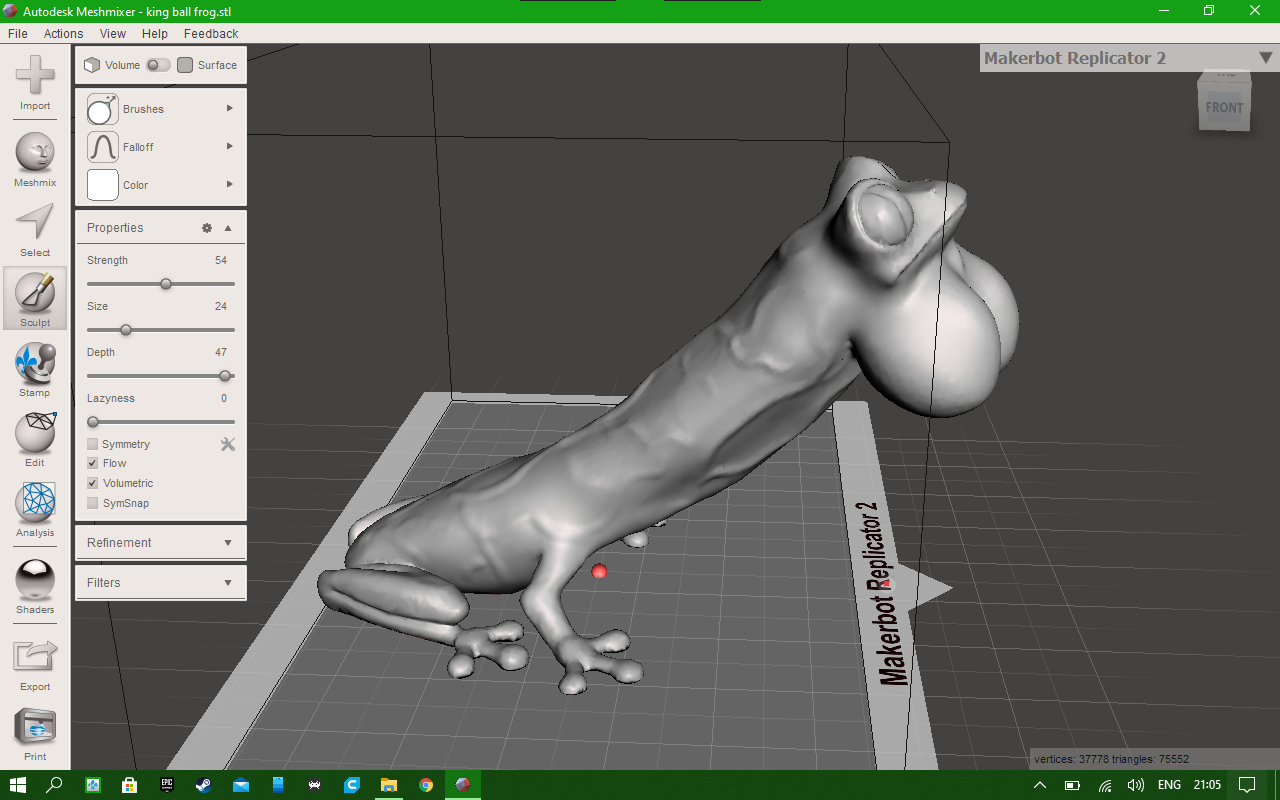Viewport: 1280px width, 800px height.
Task: Click the Strength slider handle
Action: point(166,284)
